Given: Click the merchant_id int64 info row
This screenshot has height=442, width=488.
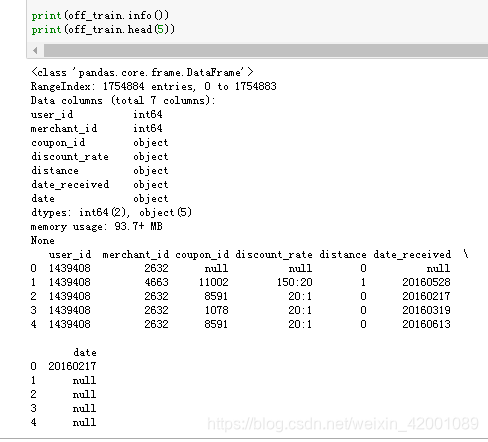Looking at the screenshot, I should [97, 128].
